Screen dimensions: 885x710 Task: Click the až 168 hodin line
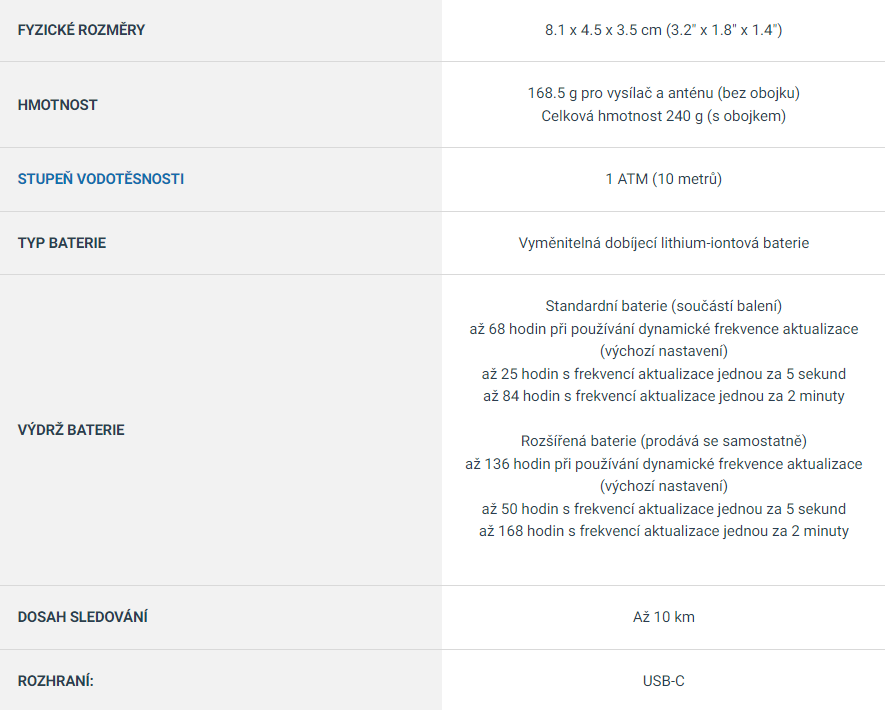[x=663, y=531]
